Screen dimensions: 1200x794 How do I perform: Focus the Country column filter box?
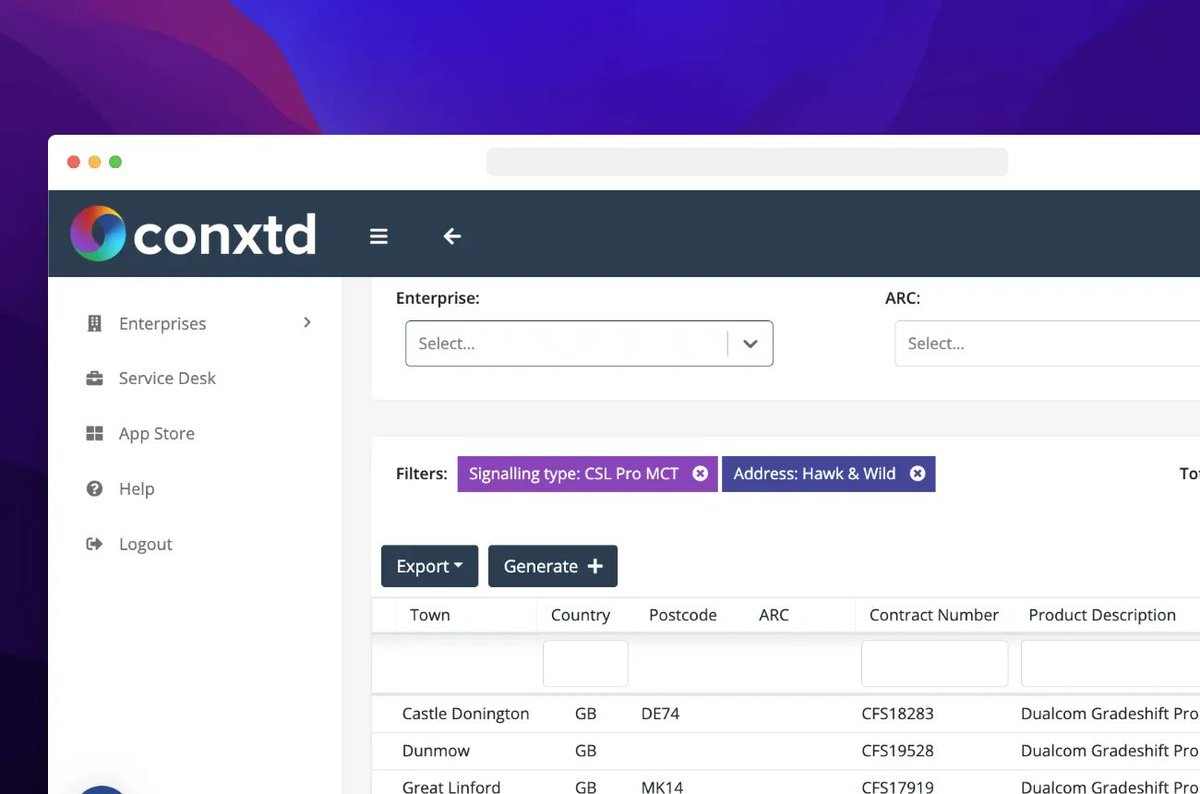pyautogui.click(x=586, y=663)
